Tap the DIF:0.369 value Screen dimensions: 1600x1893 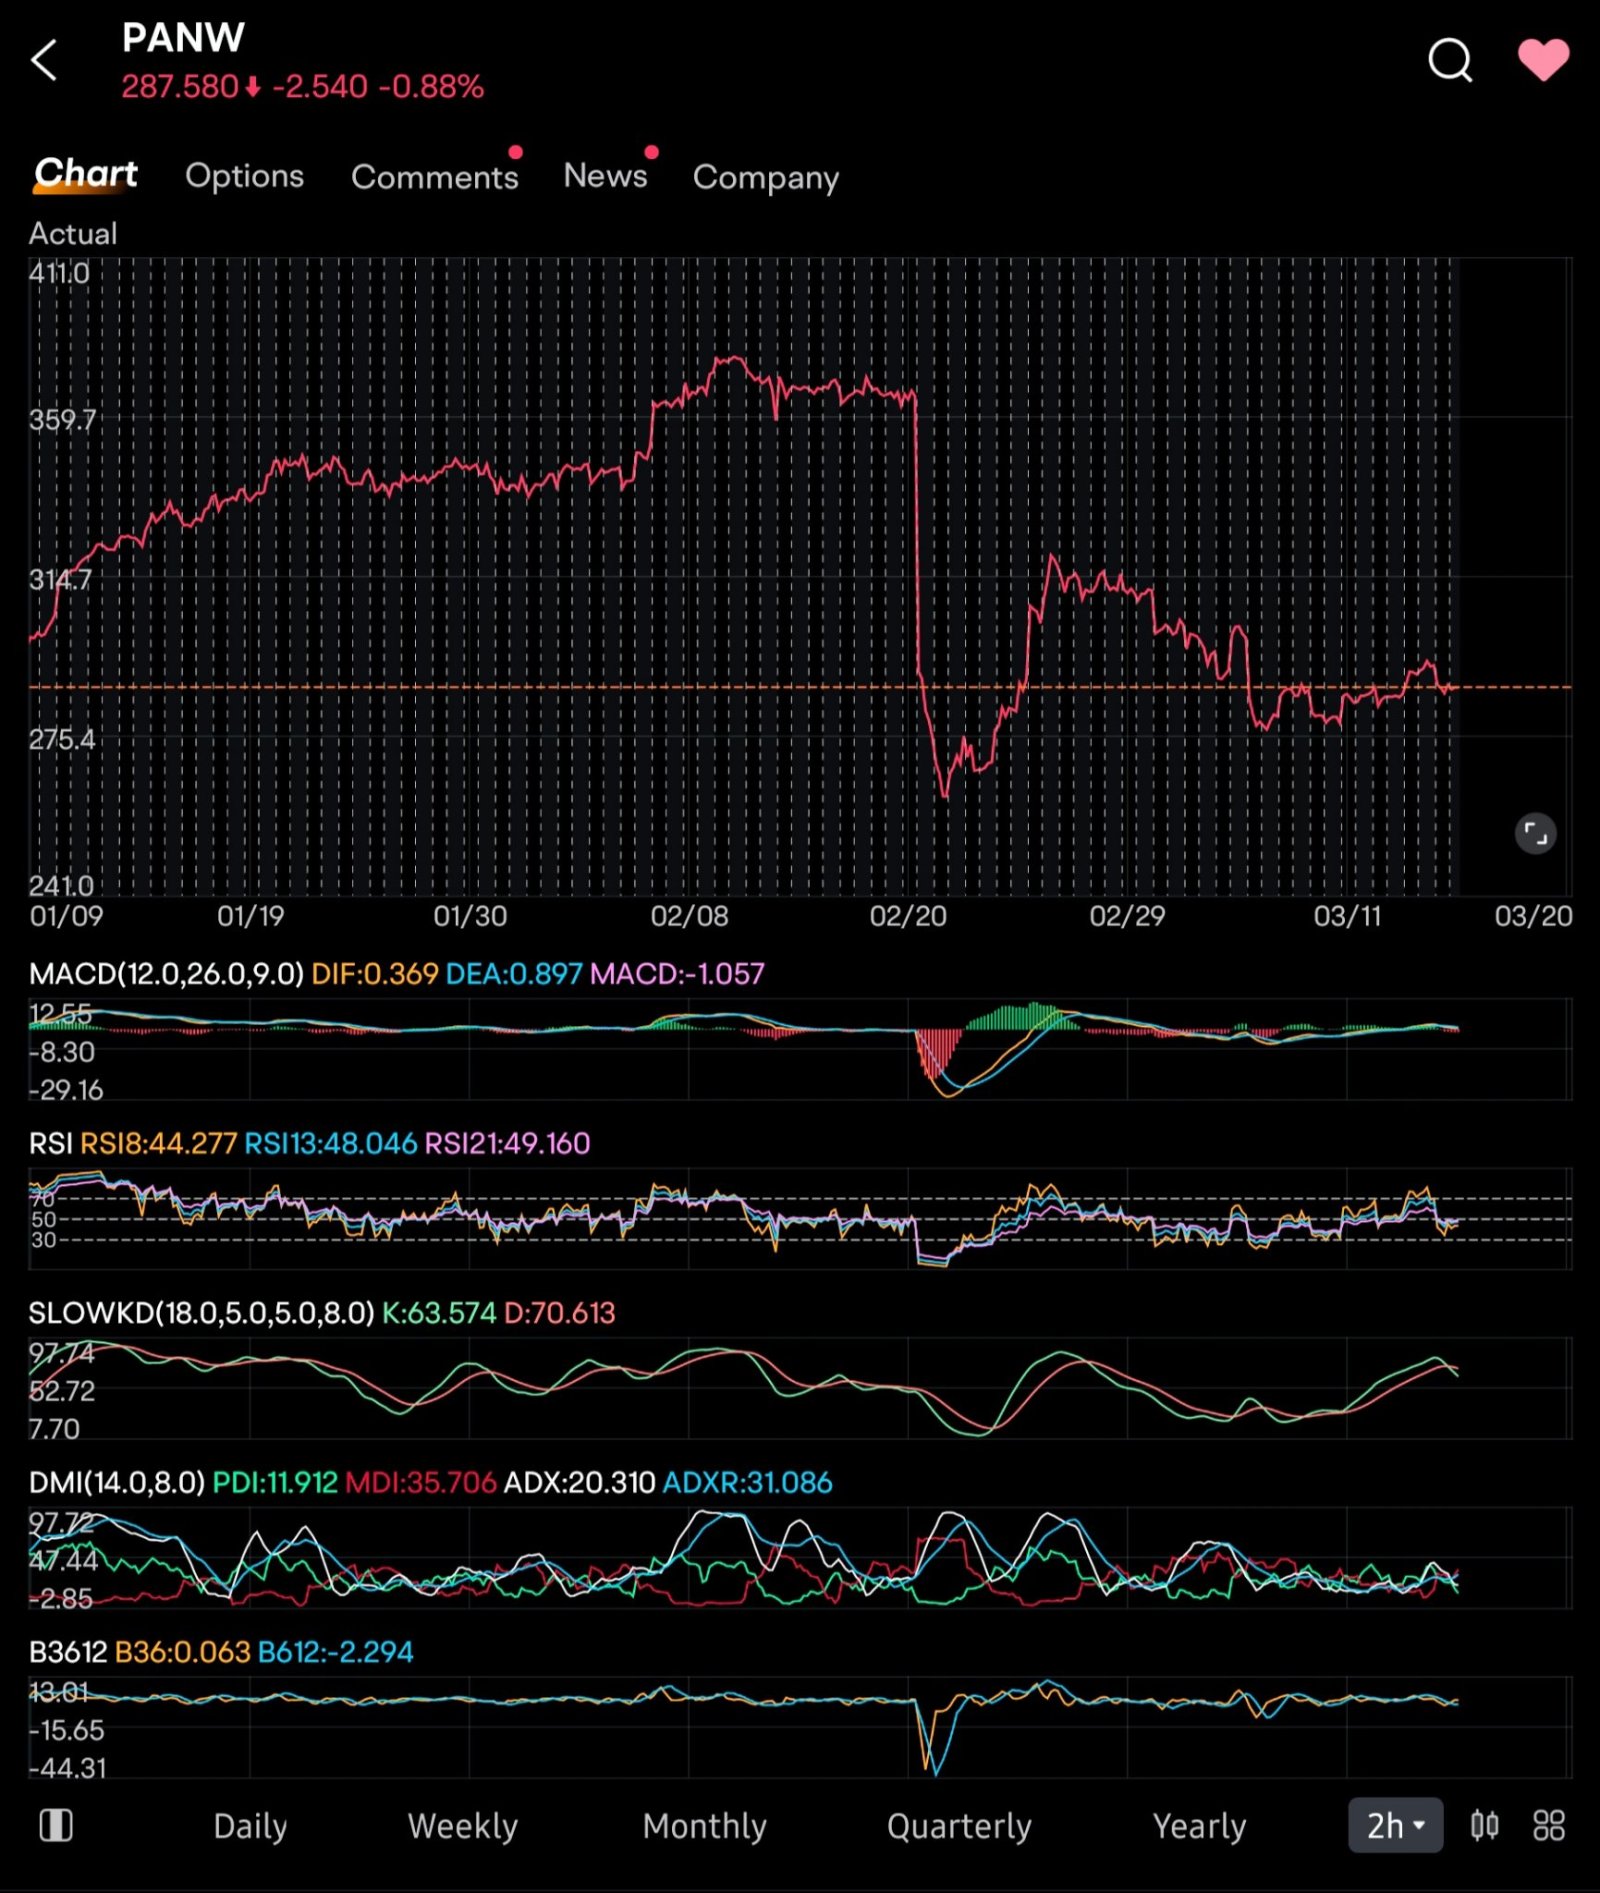click(x=375, y=974)
